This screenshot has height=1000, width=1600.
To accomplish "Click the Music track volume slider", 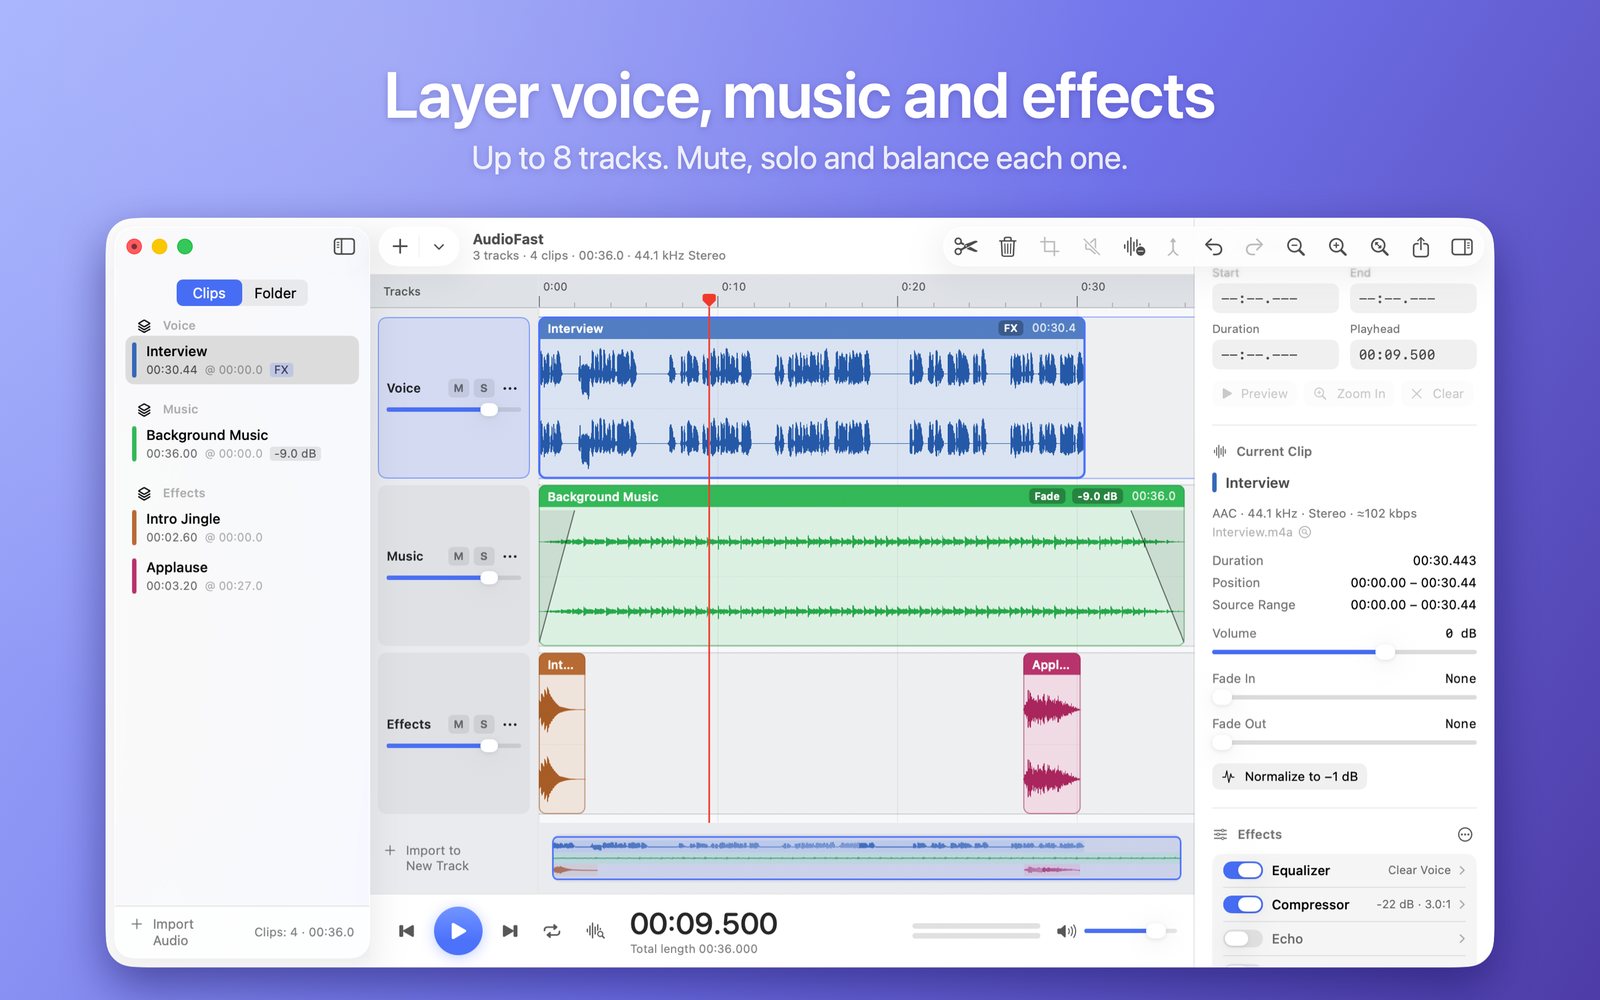I will pos(454,578).
